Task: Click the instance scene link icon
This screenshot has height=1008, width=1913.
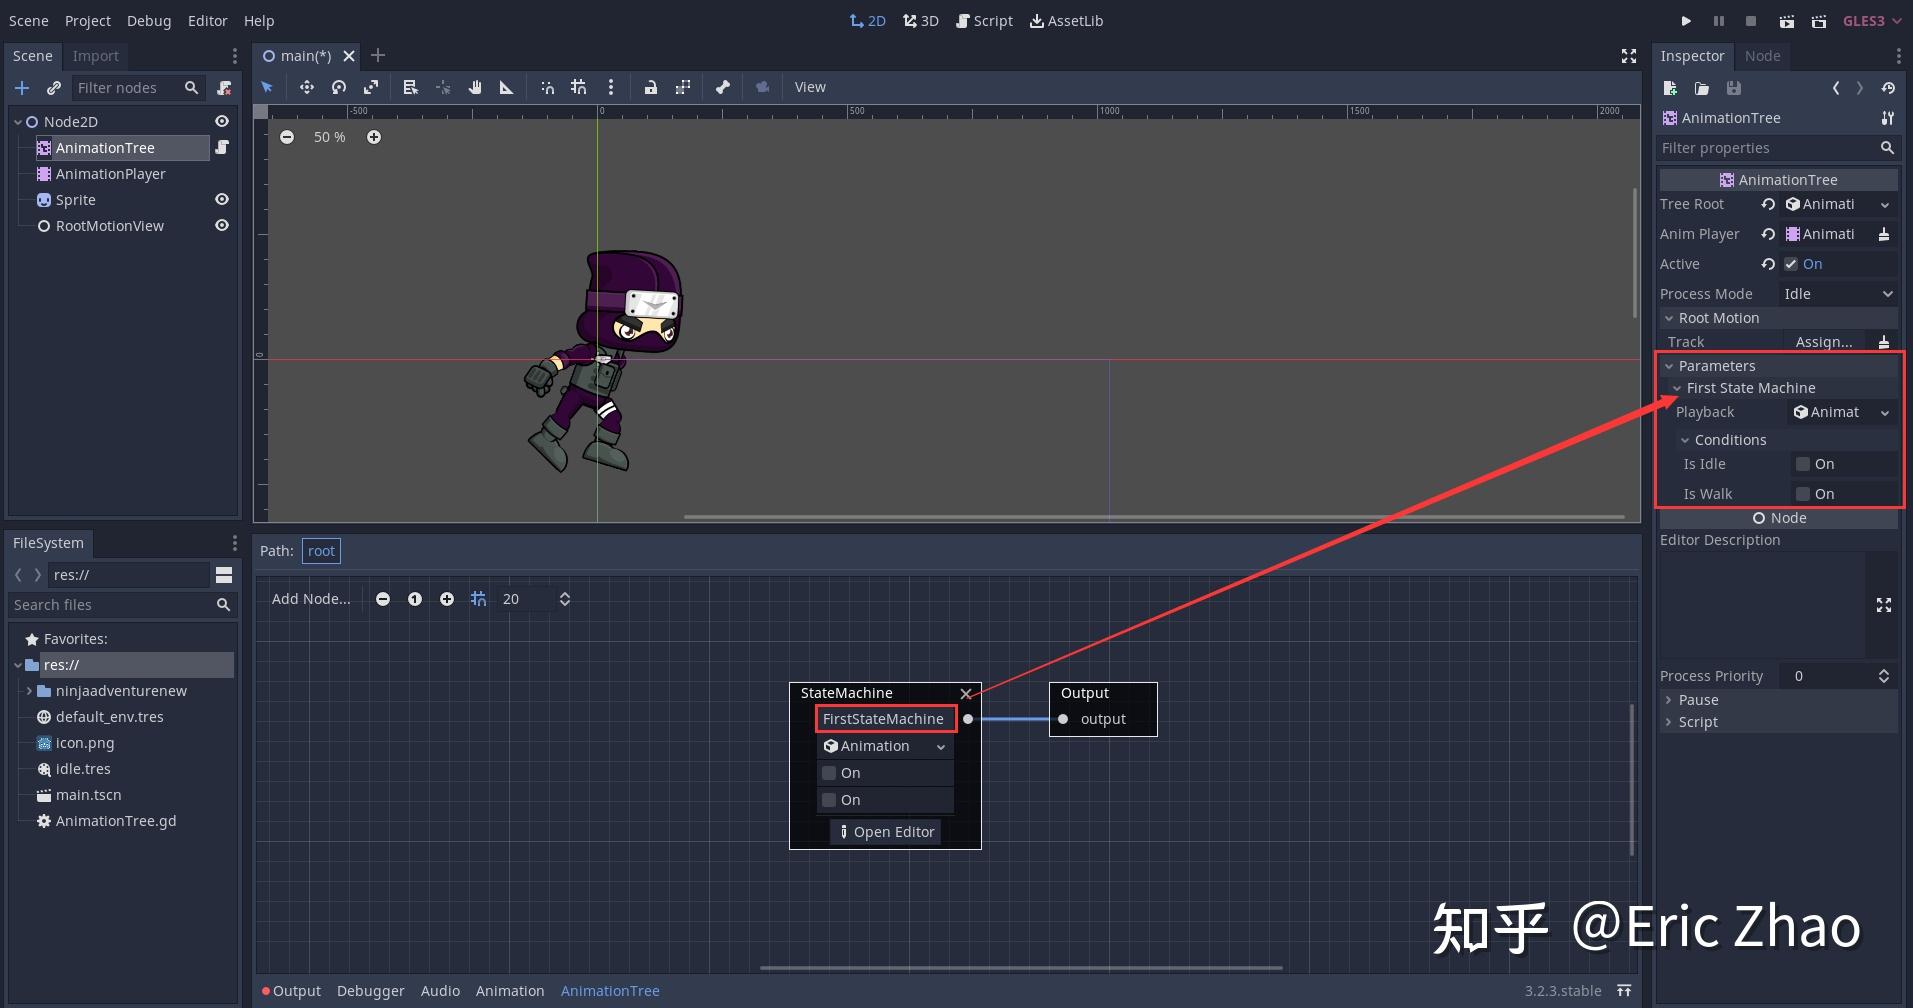Action: click(x=54, y=88)
